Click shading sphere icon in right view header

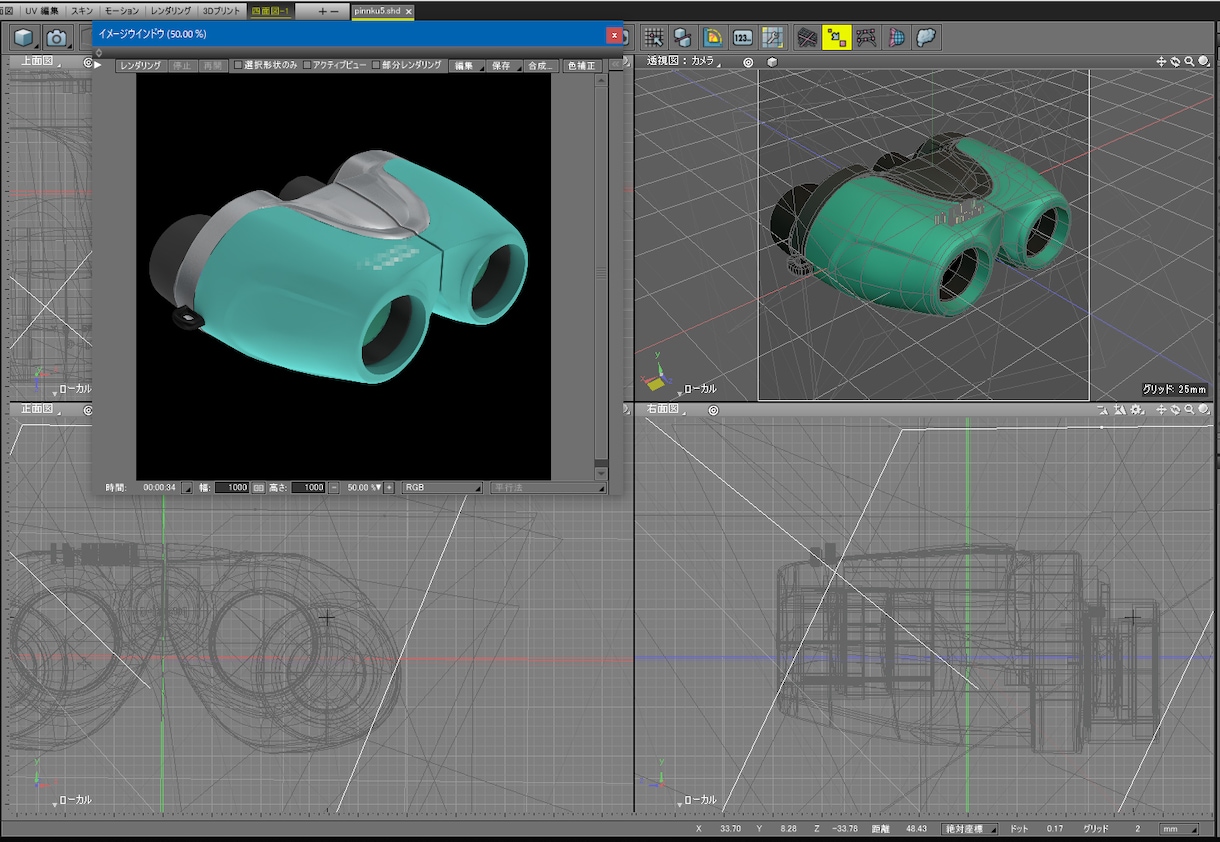(1203, 410)
